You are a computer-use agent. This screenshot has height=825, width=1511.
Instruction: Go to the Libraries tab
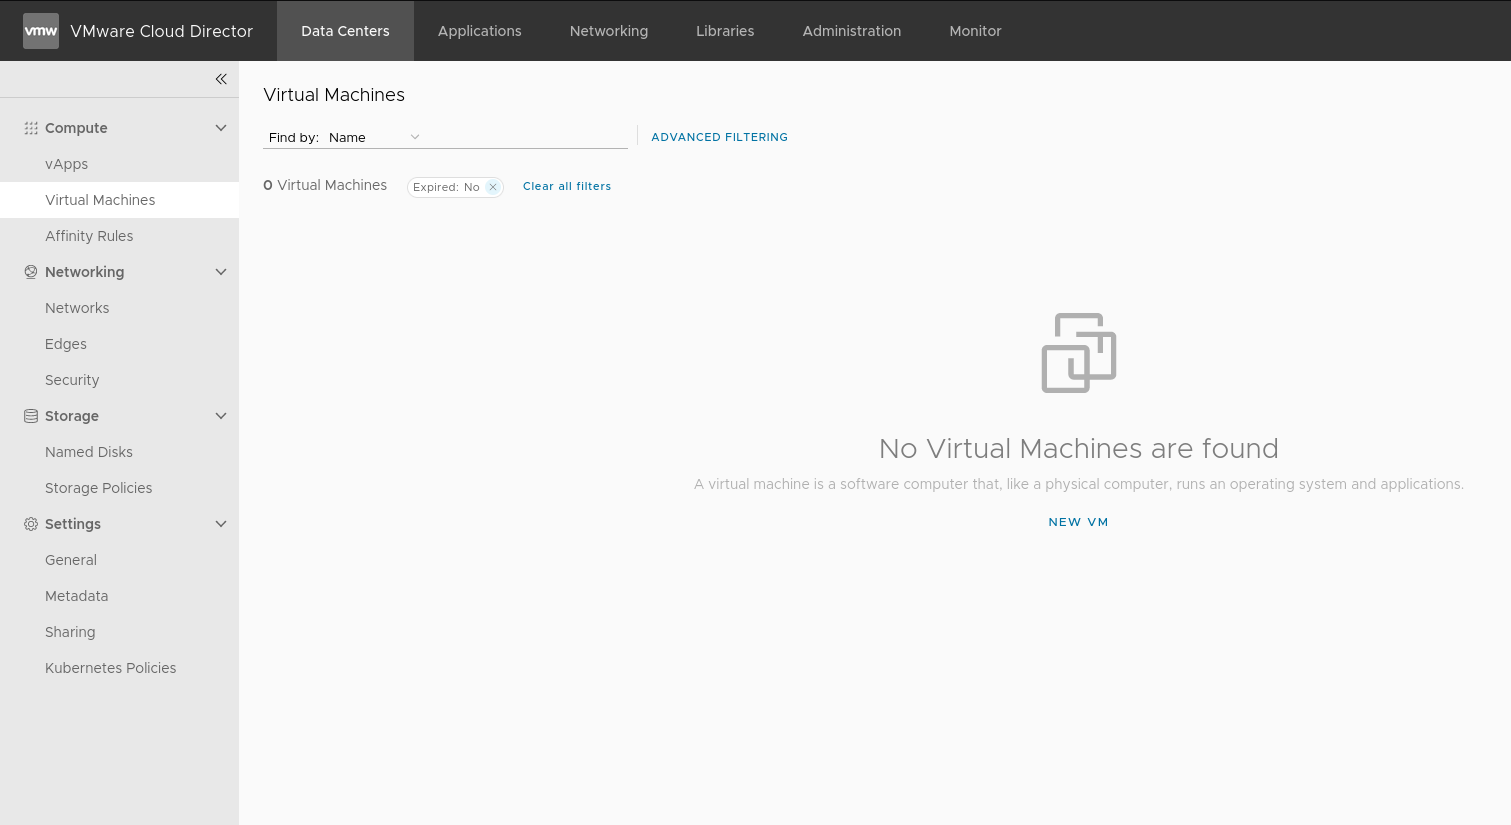tap(725, 31)
